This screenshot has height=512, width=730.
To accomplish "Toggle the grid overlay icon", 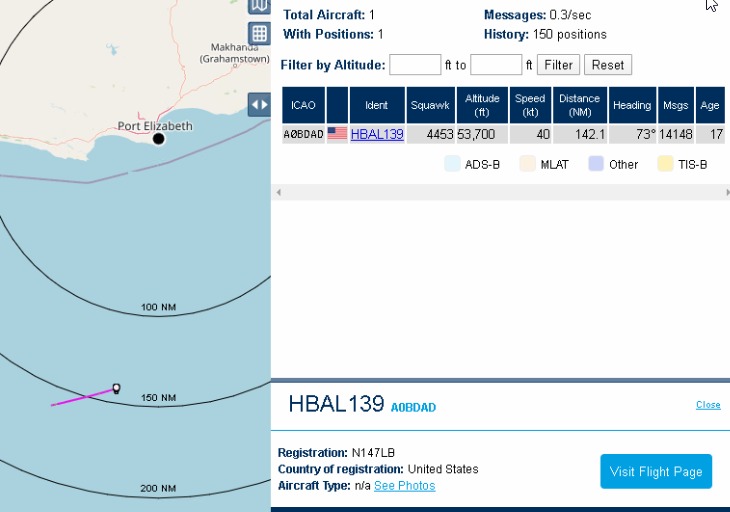I will pyautogui.click(x=259, y=33).
